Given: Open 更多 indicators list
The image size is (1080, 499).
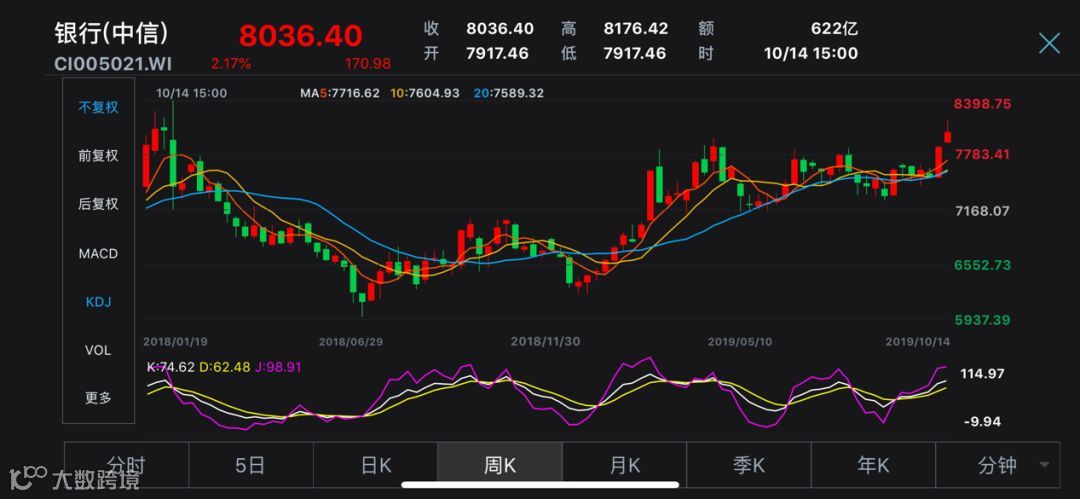Looking at the screenshot, I should tap(98, 398).
